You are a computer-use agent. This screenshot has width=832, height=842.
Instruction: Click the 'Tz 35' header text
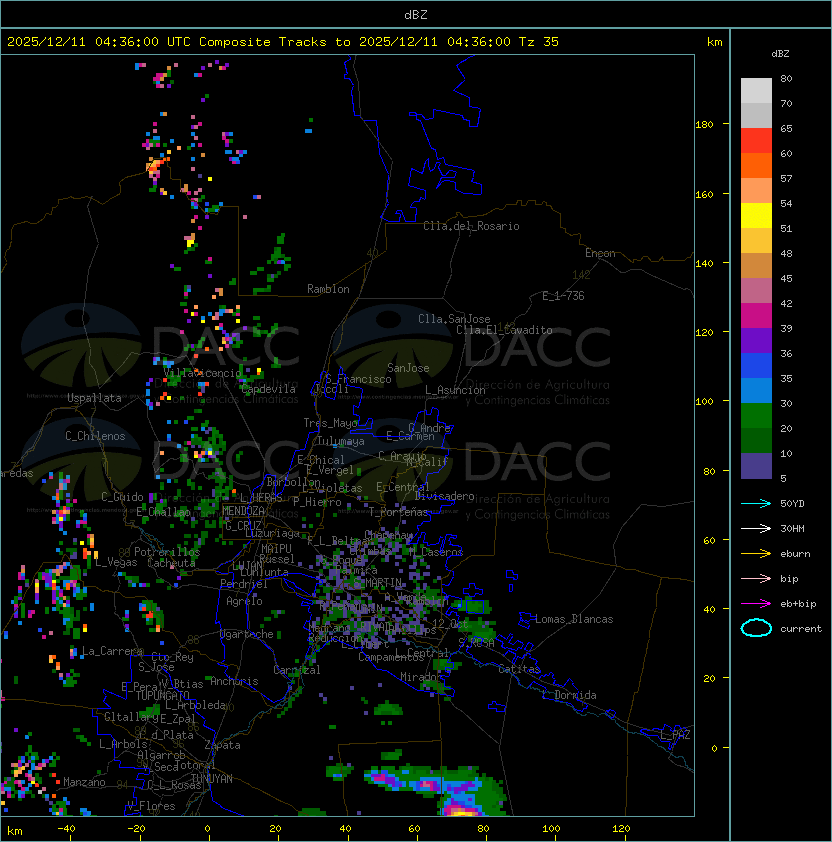(x=539, y=42)
